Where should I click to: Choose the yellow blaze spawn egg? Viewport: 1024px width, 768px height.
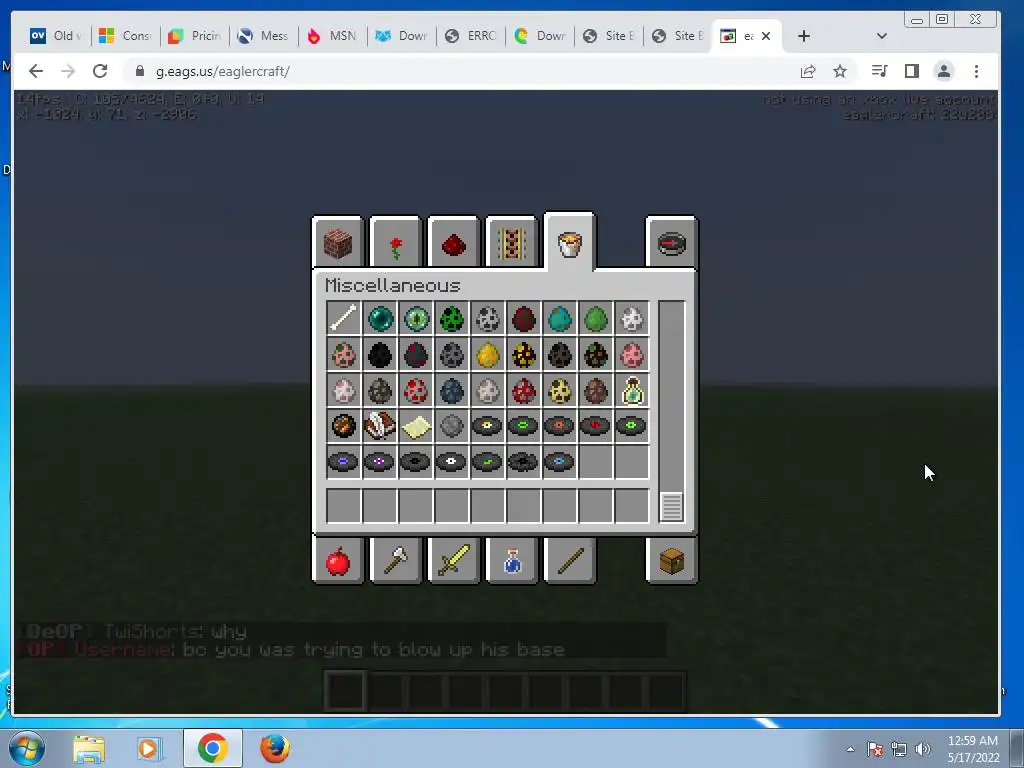click(487, 355)
